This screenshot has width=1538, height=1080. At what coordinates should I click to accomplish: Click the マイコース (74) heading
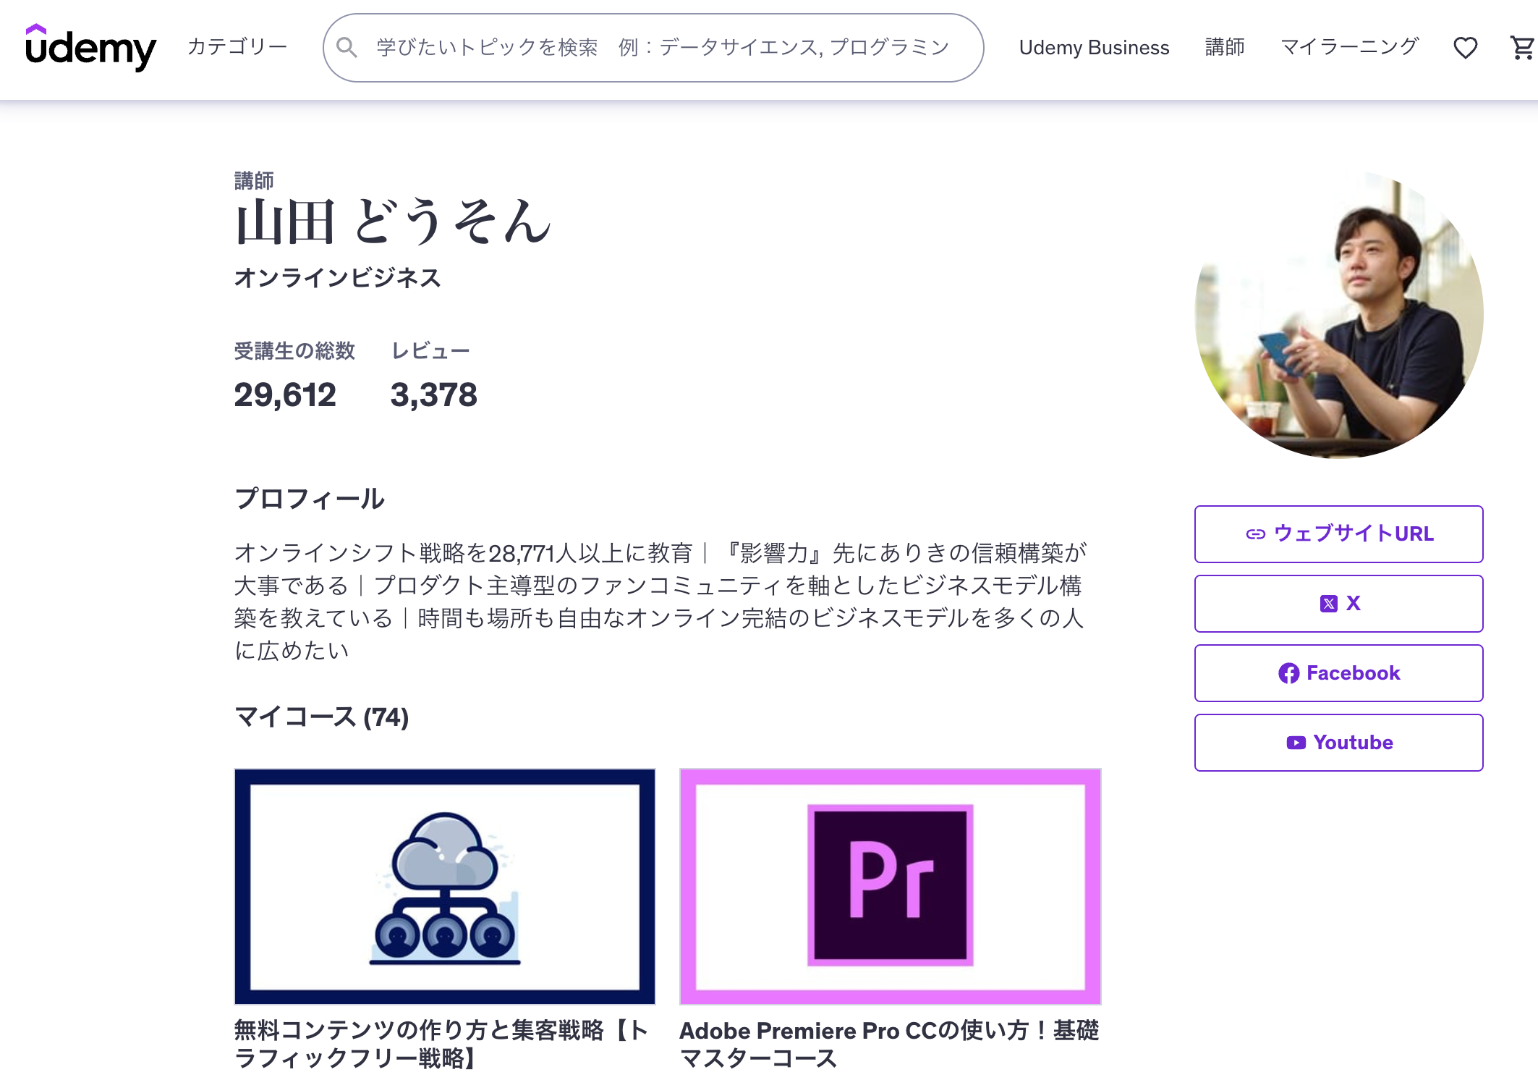tap(321, 717)
